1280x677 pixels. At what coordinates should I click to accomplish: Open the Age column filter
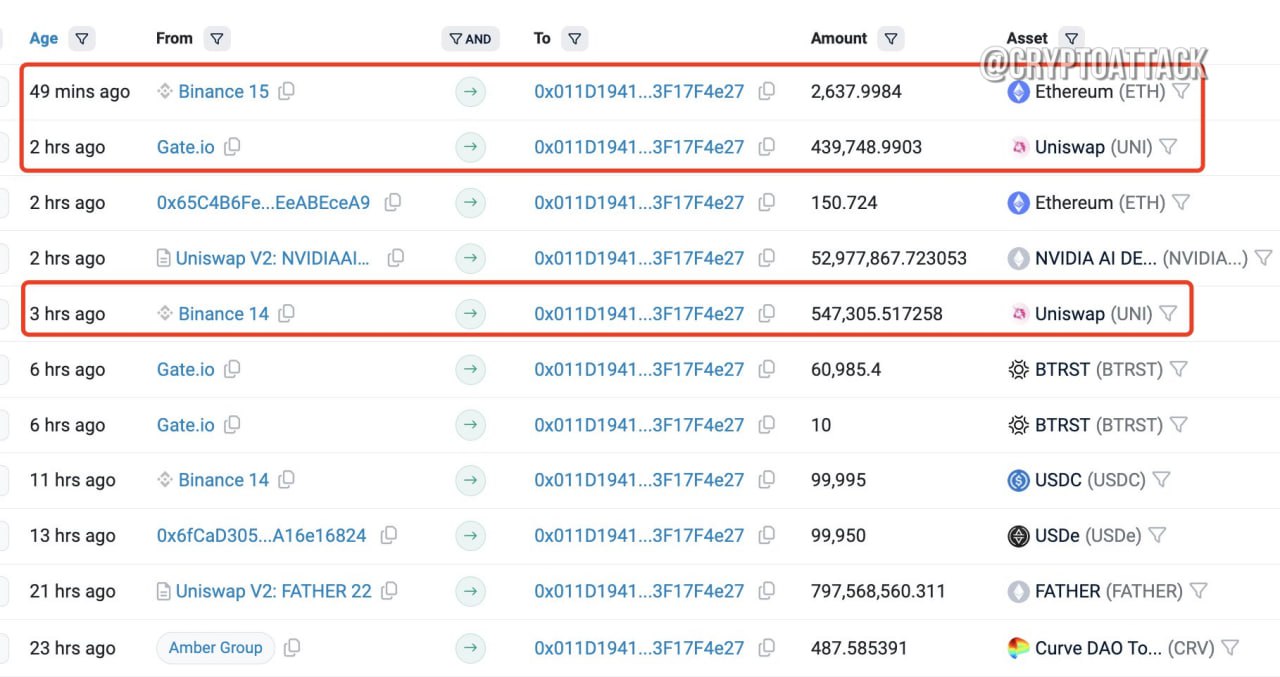(x=83, y=39)
